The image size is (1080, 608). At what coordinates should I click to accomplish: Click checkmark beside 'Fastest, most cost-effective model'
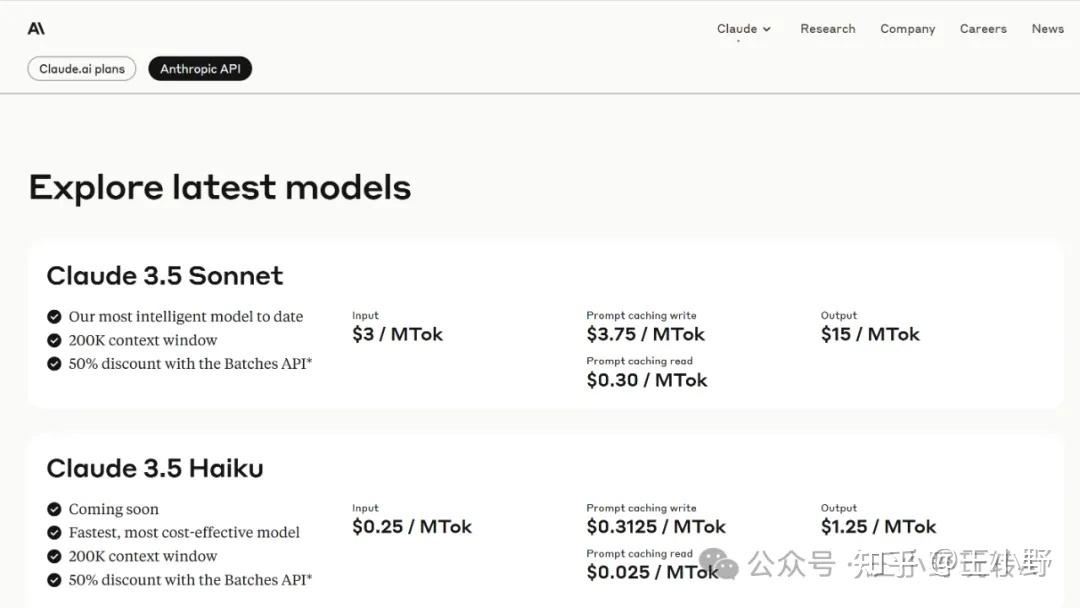pyautogui.click(x=54, y=533)
